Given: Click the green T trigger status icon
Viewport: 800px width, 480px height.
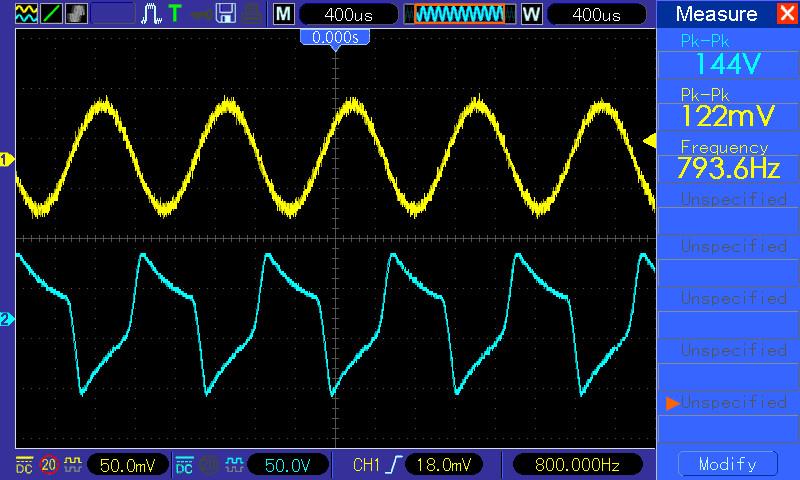Looking at the screenshot, I should pyautogui.click(x=175, y=14).
